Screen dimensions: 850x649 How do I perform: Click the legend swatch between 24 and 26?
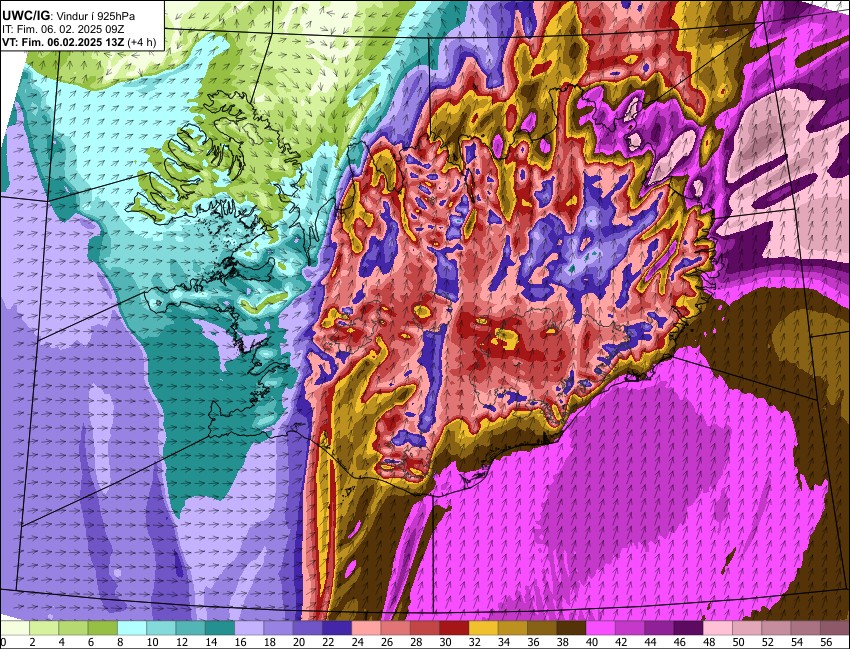[366, 628]
